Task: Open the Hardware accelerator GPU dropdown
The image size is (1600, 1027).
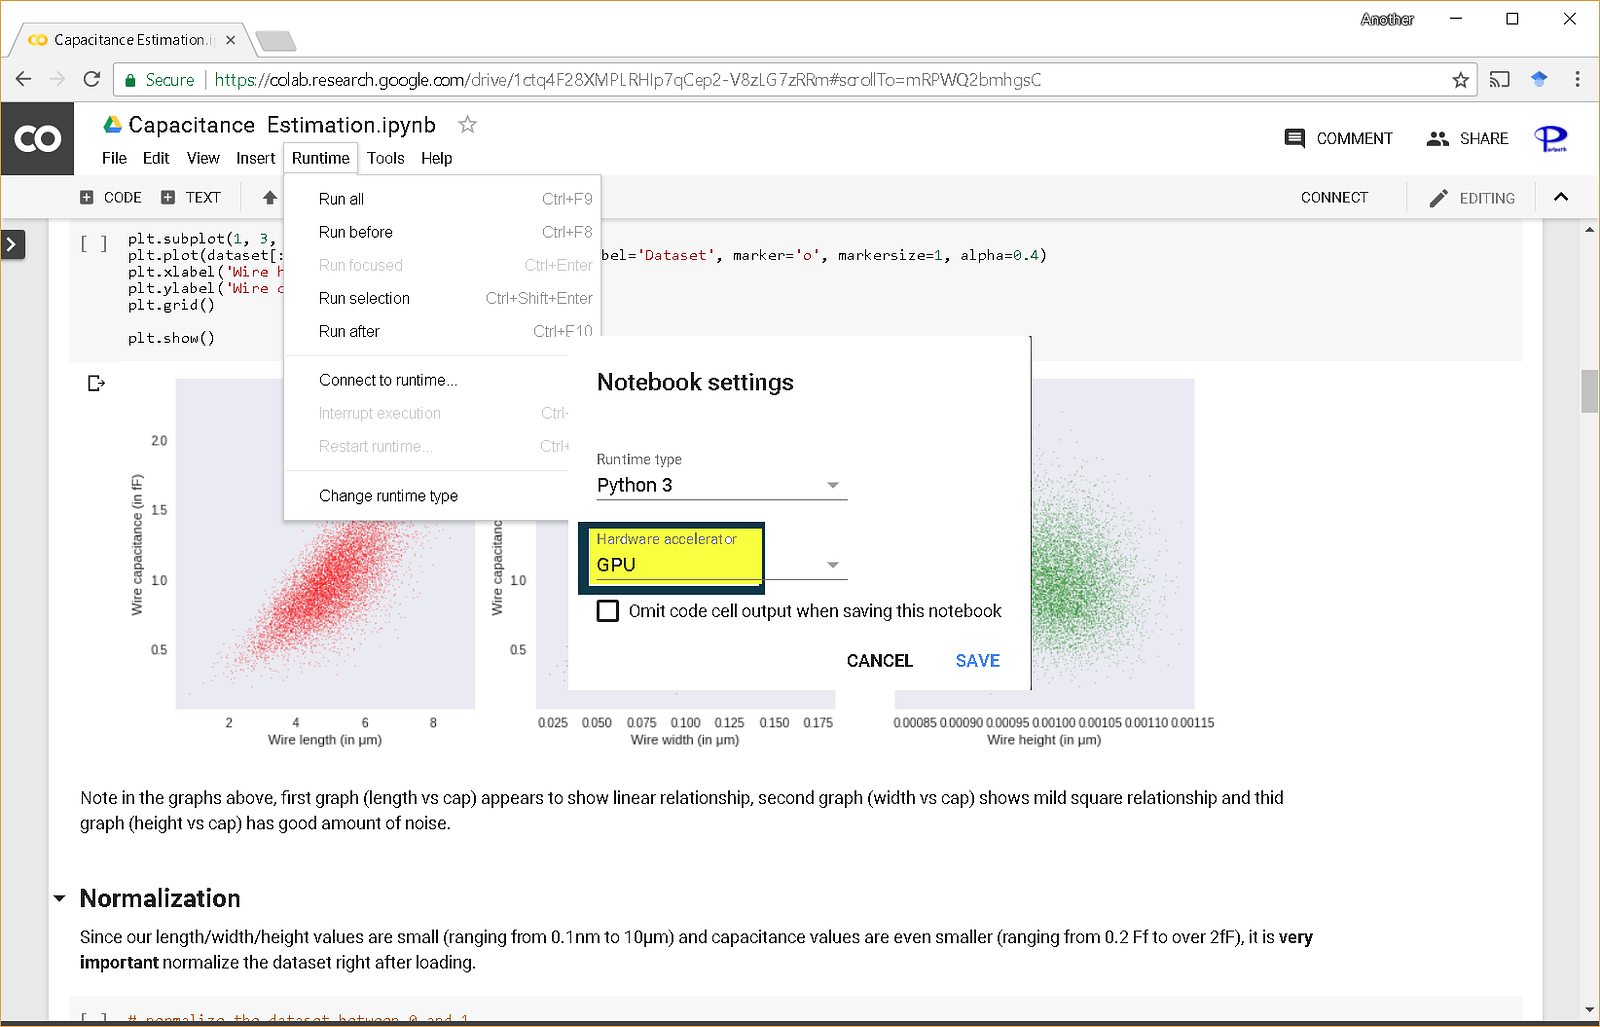Action: click(721, 565)
